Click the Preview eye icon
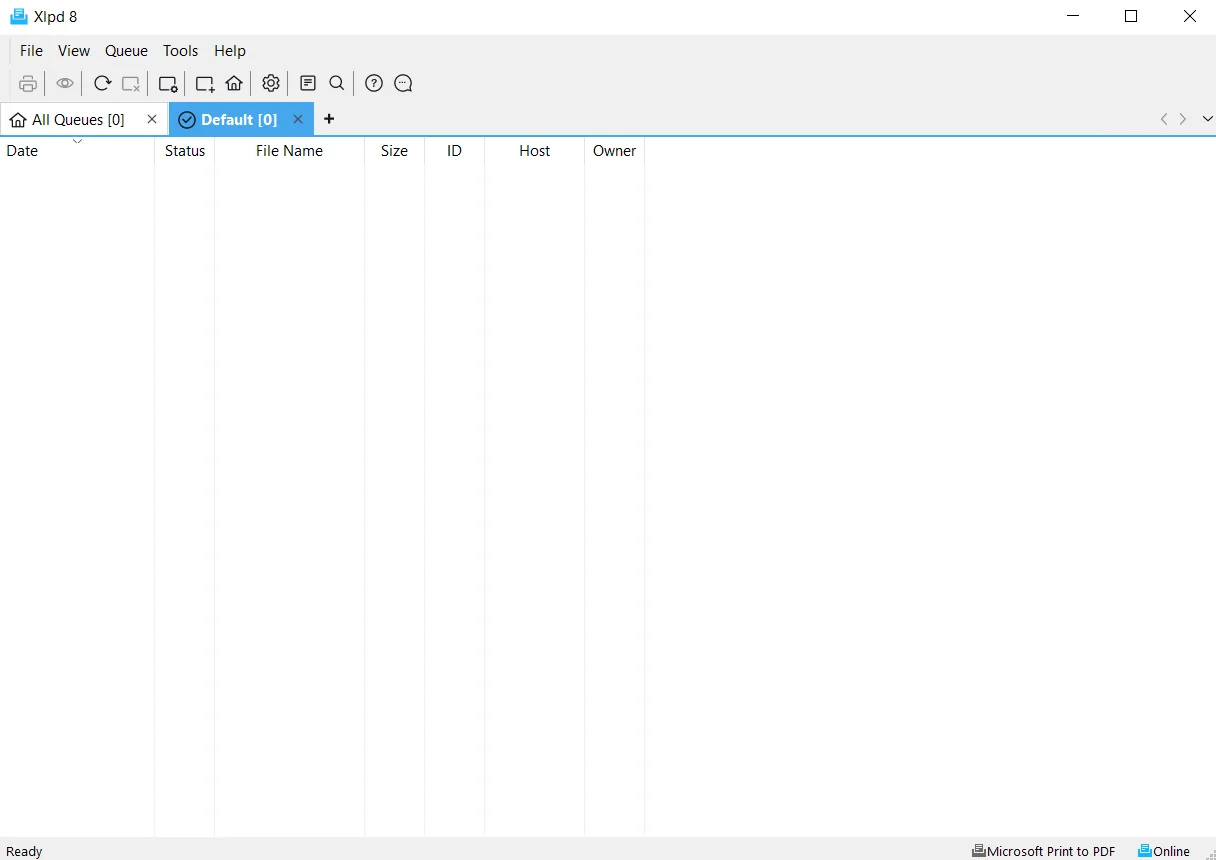Screen dimensions: 1216x860 click(65, 83)
